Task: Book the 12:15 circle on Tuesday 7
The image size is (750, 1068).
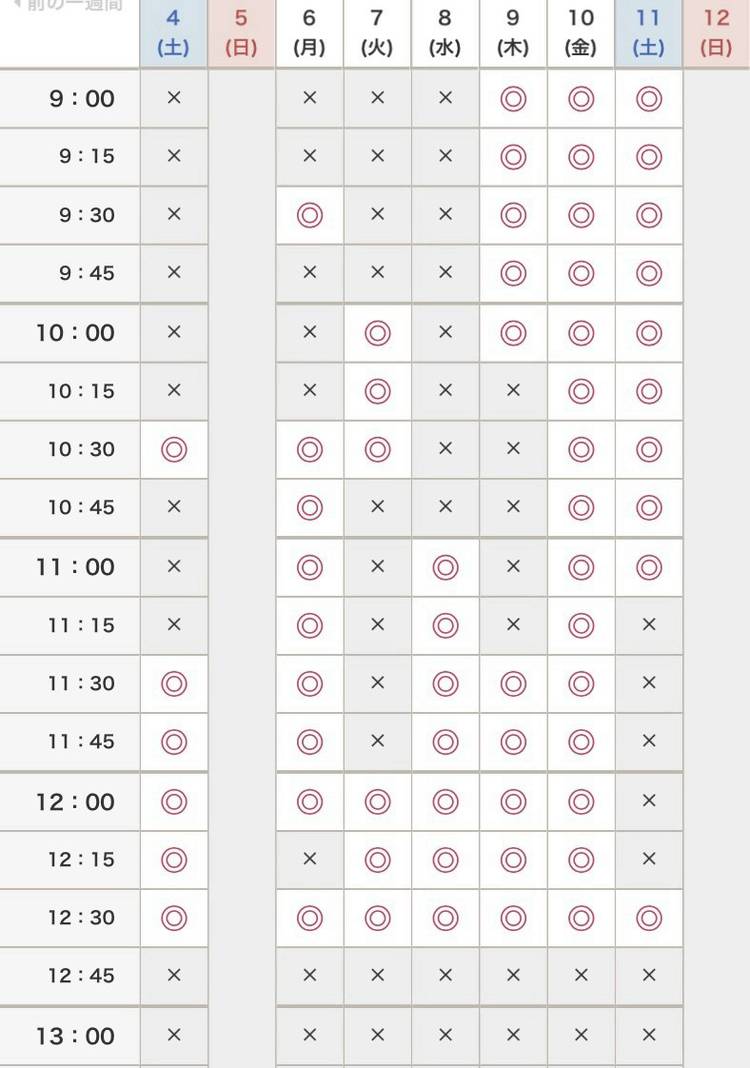Action: pyautogui.click(x=377, y=860)
